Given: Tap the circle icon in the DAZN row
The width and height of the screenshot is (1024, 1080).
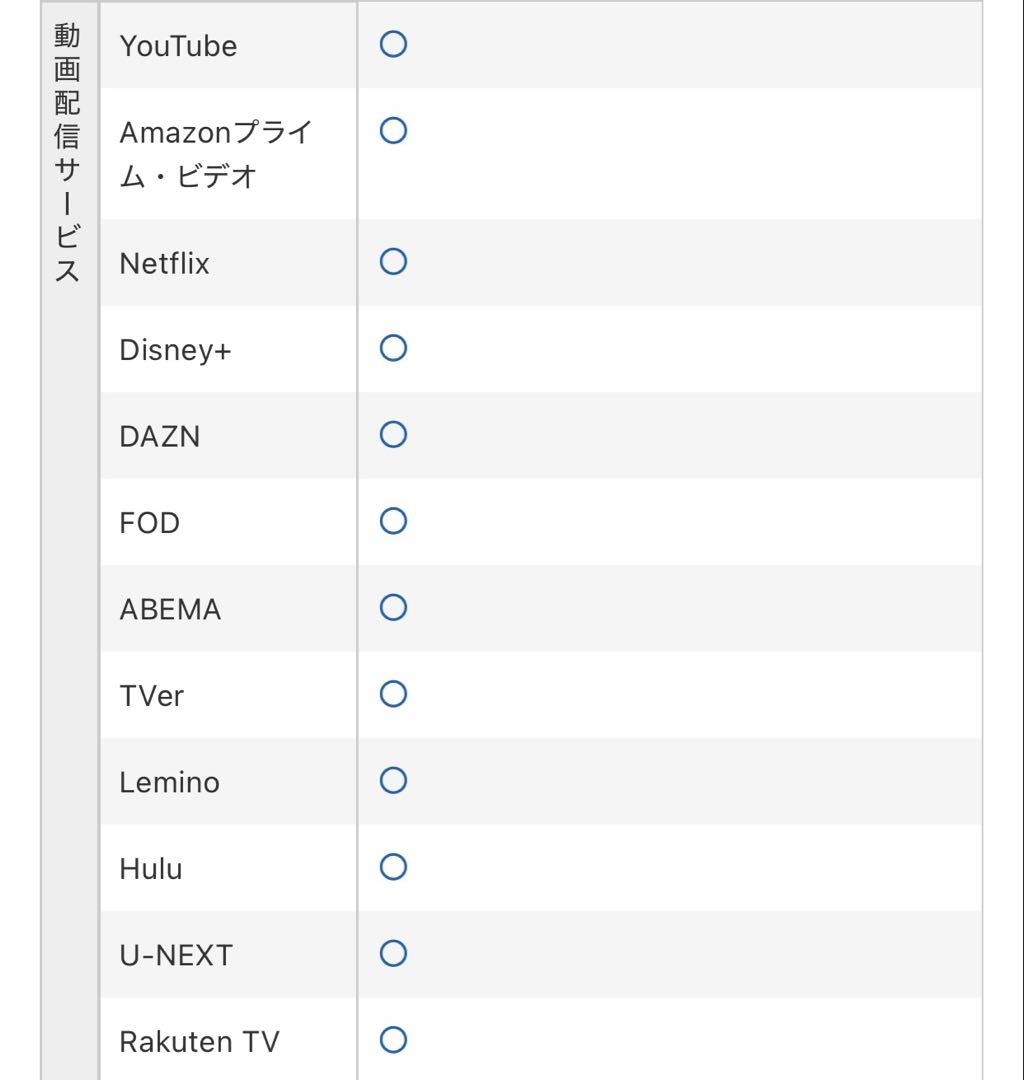Looking at the screenshot, I should (394, 434).
